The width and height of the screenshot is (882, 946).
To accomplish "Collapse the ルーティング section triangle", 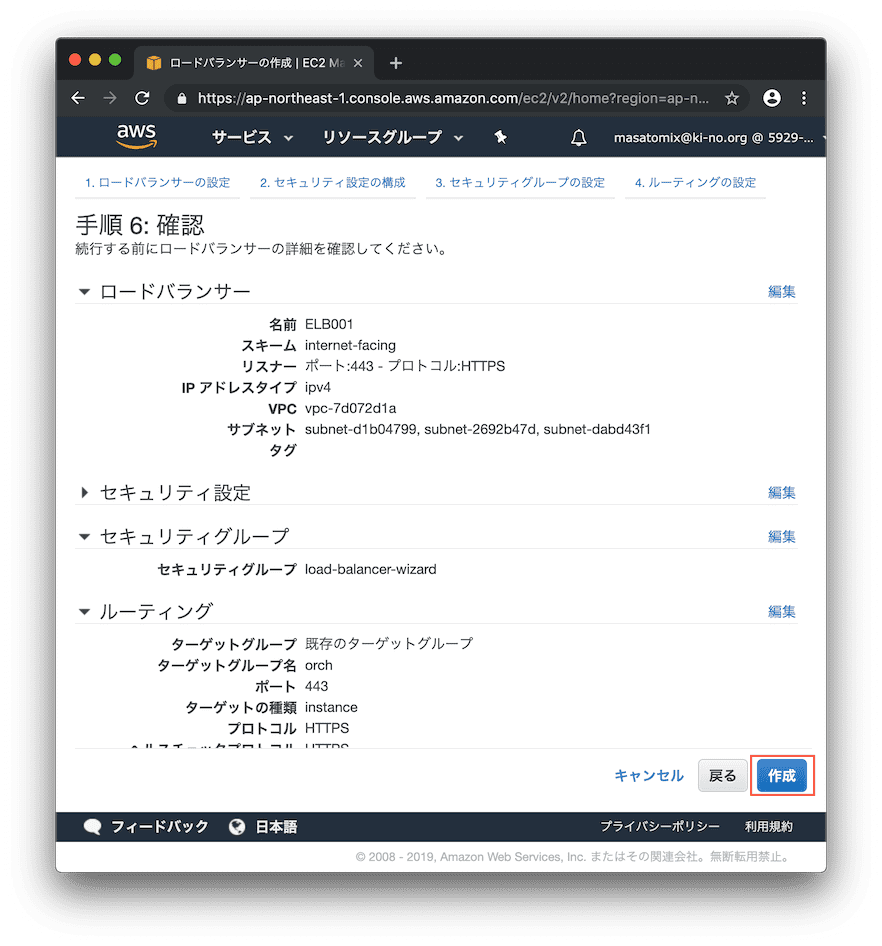I will coord(84,612).
